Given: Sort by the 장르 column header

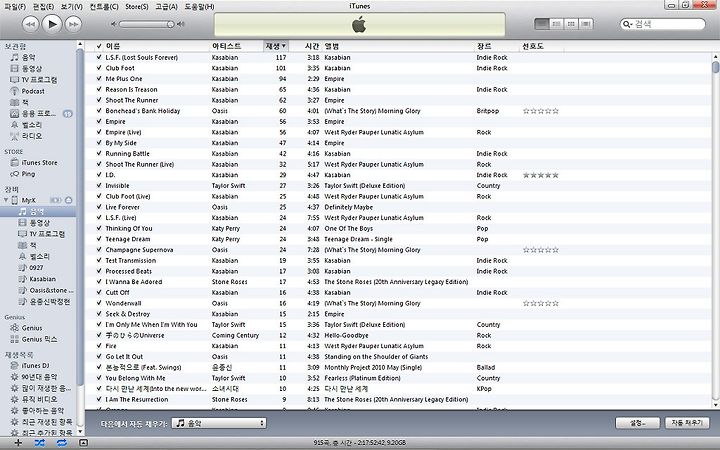Looking at the screenshot, I should point(496,46).
